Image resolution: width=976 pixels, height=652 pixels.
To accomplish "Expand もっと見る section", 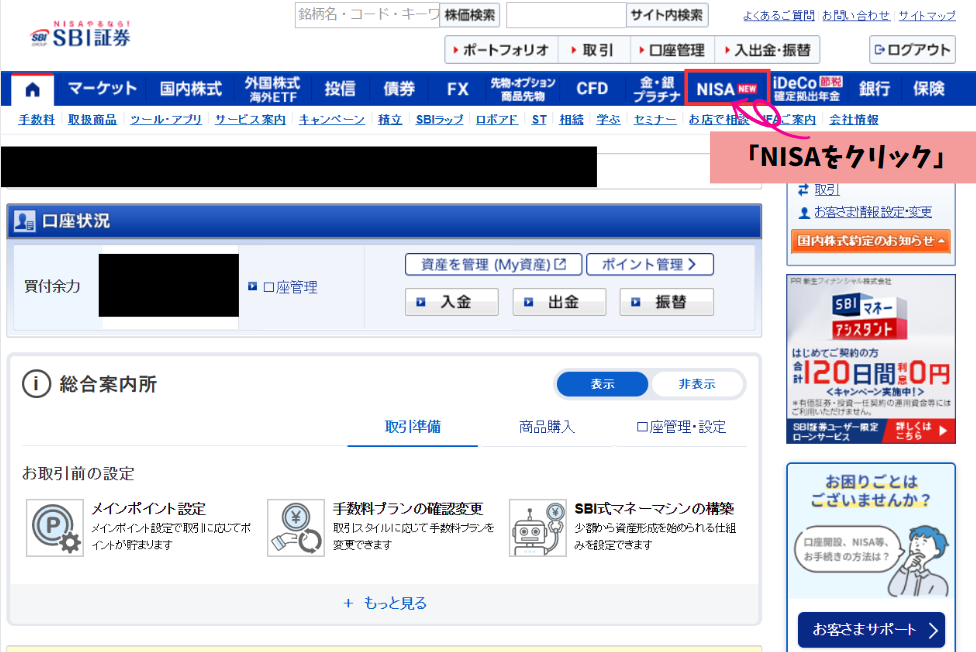I will click(385, 603).
